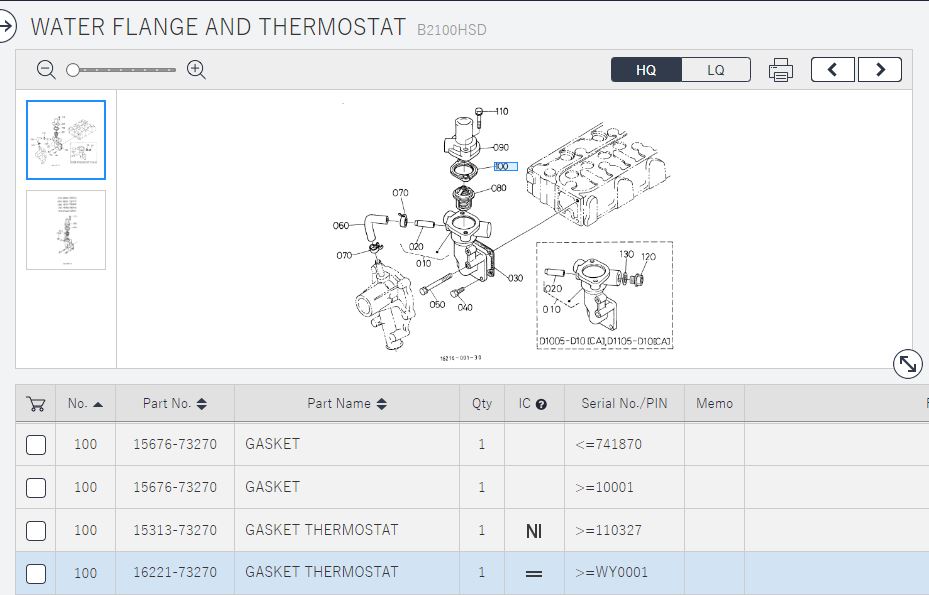Viewport: 929px width, 595px height.
Task: Switch to LQ image quality tab
Action: point(715,69)
